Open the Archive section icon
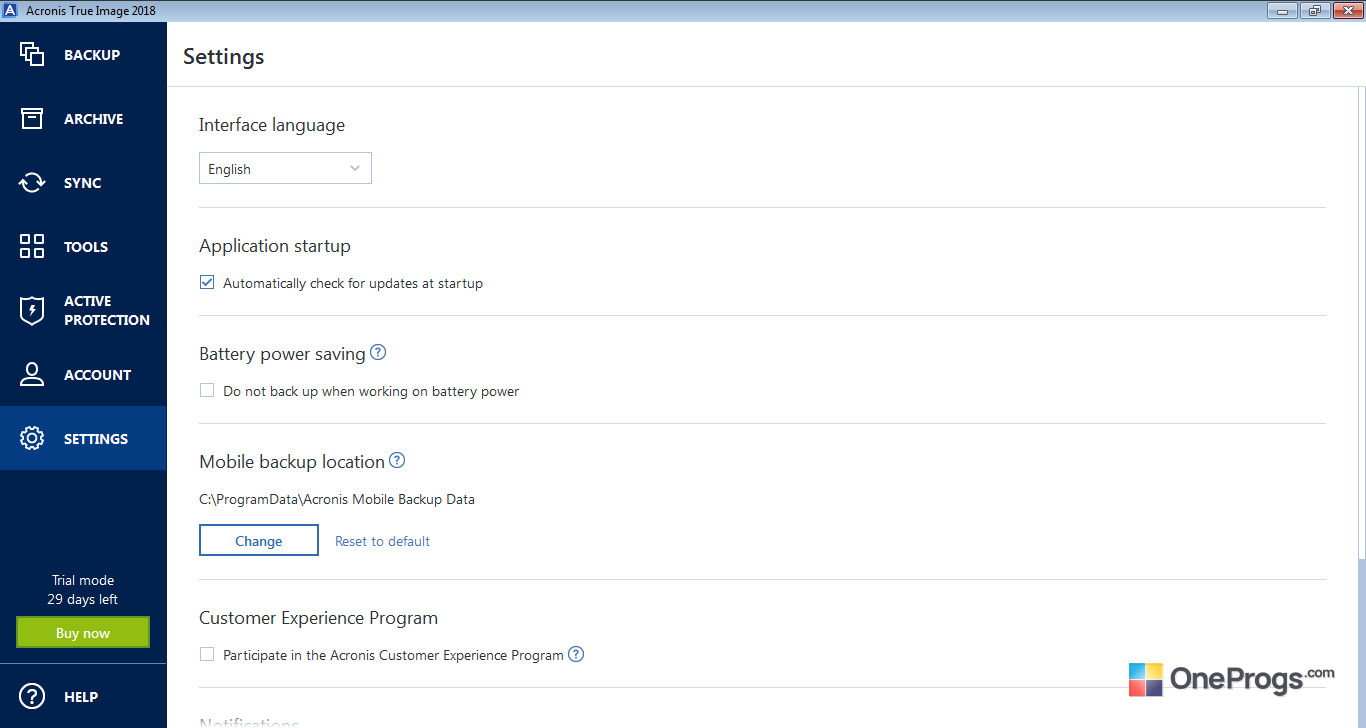The height and width of the screenshot is (728, 1366). (32, 119)
